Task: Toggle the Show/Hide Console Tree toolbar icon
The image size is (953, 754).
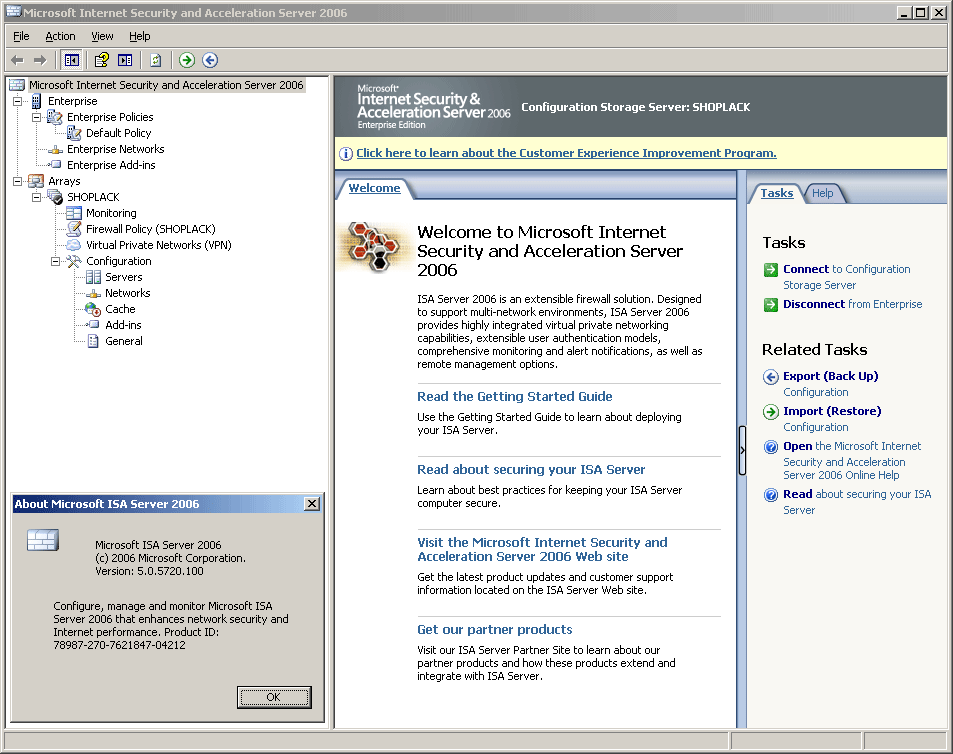Action: 72,60
